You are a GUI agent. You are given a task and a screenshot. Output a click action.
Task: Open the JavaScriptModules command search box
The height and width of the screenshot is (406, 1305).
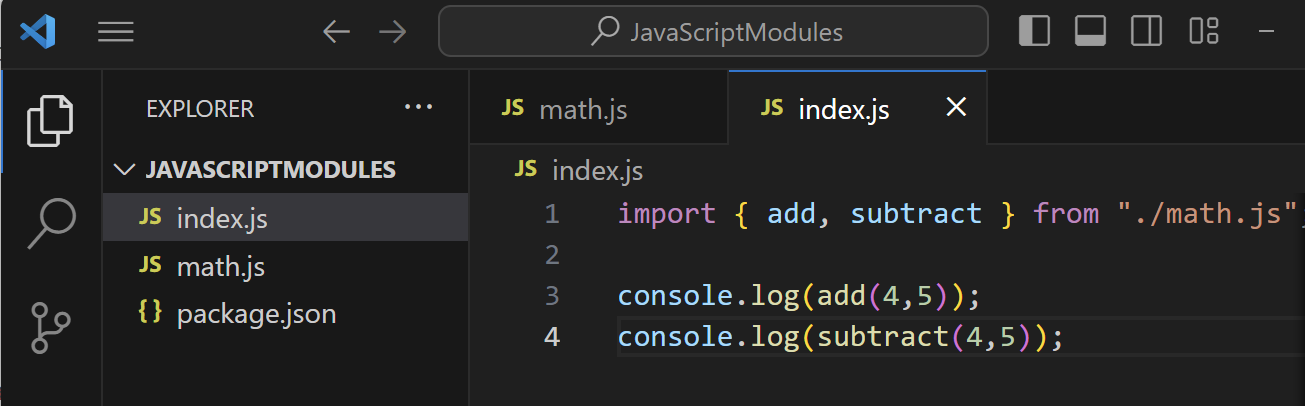click(713, 32)
